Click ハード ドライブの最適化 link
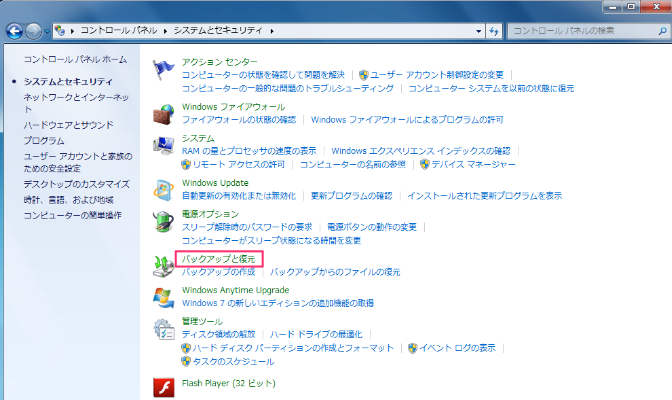This screenshot has height=400, width=672. (316, 334)
